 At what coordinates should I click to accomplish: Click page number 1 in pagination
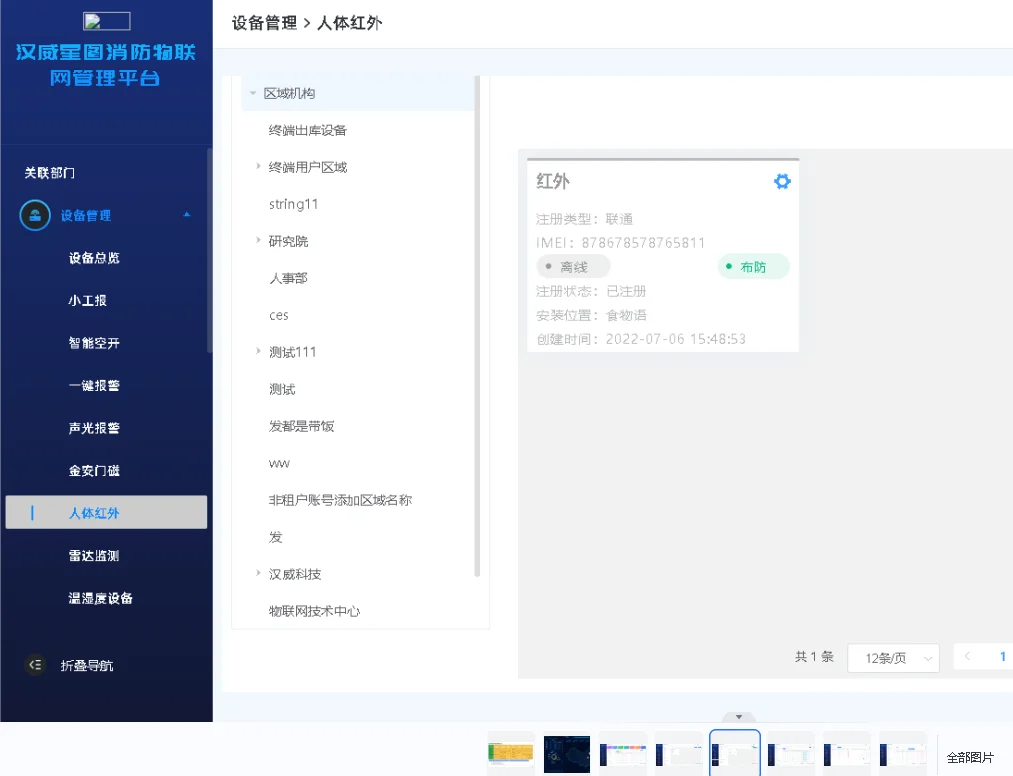1004,657
